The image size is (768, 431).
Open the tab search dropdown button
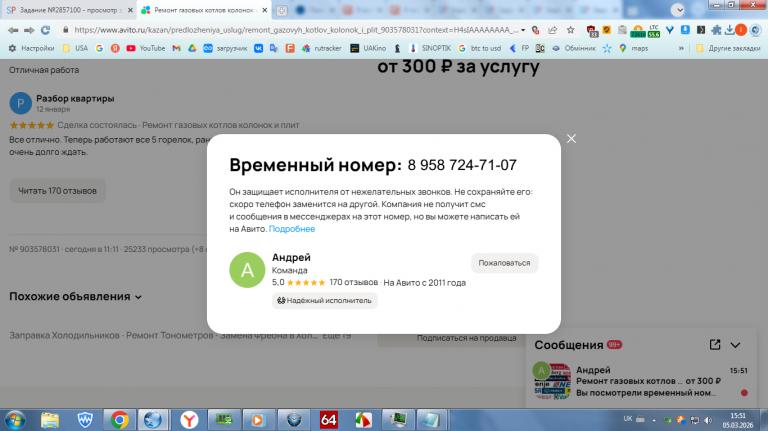click(x=678, y=10)
